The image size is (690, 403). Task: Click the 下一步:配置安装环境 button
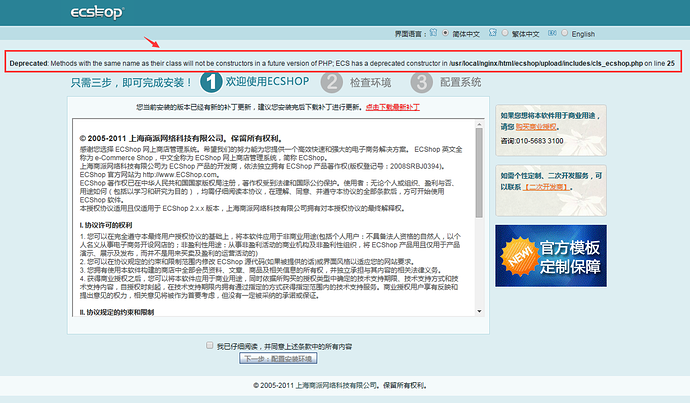tap(278, 359)
